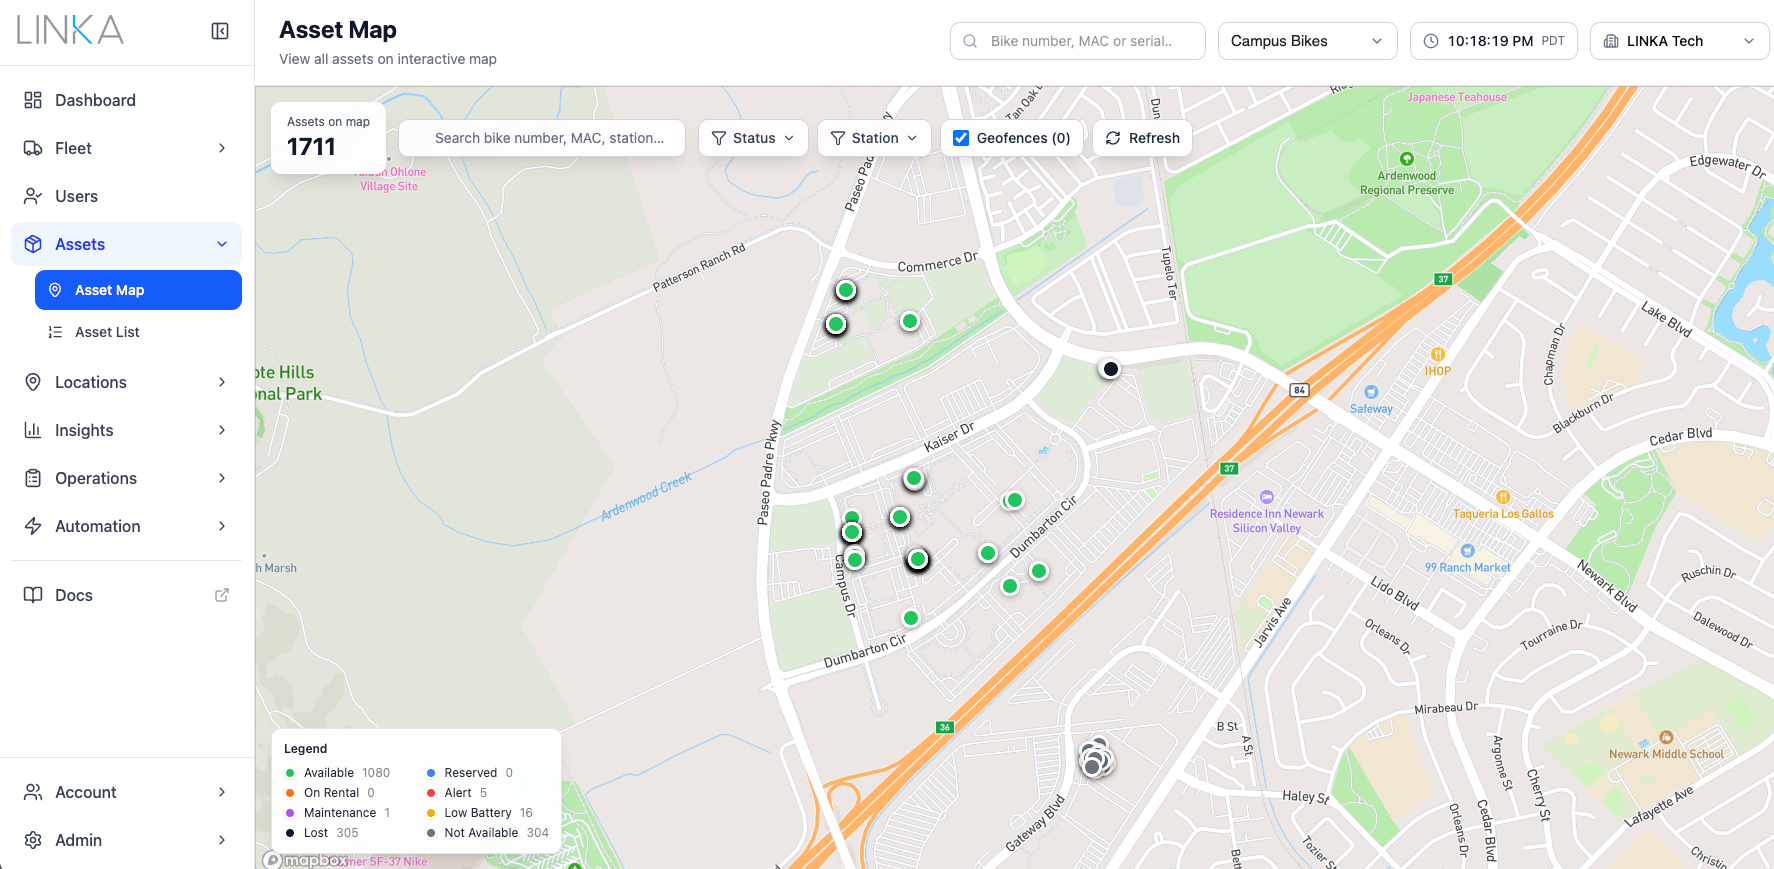Click the Fleet truck icon
Viewport: 1774px width, 869px height.
pyautogui.click(x=33, y=148)
